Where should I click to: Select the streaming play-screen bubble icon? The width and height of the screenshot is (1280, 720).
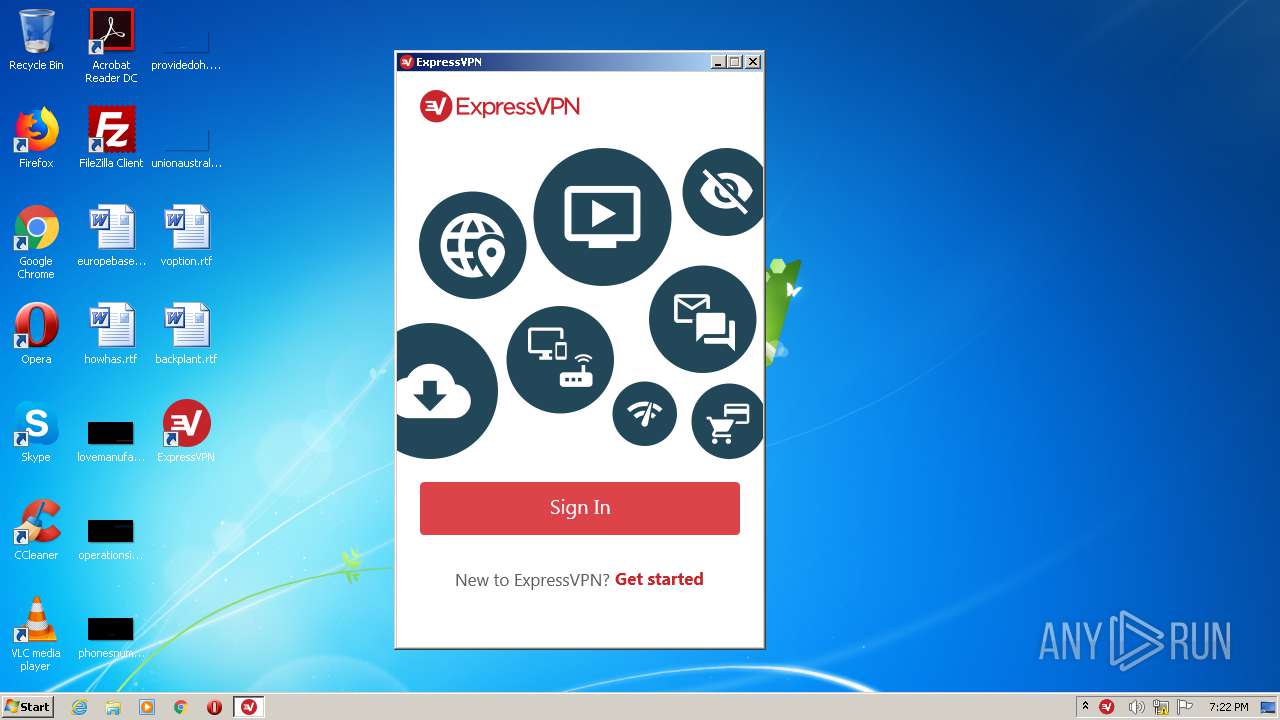pos(602,217)
